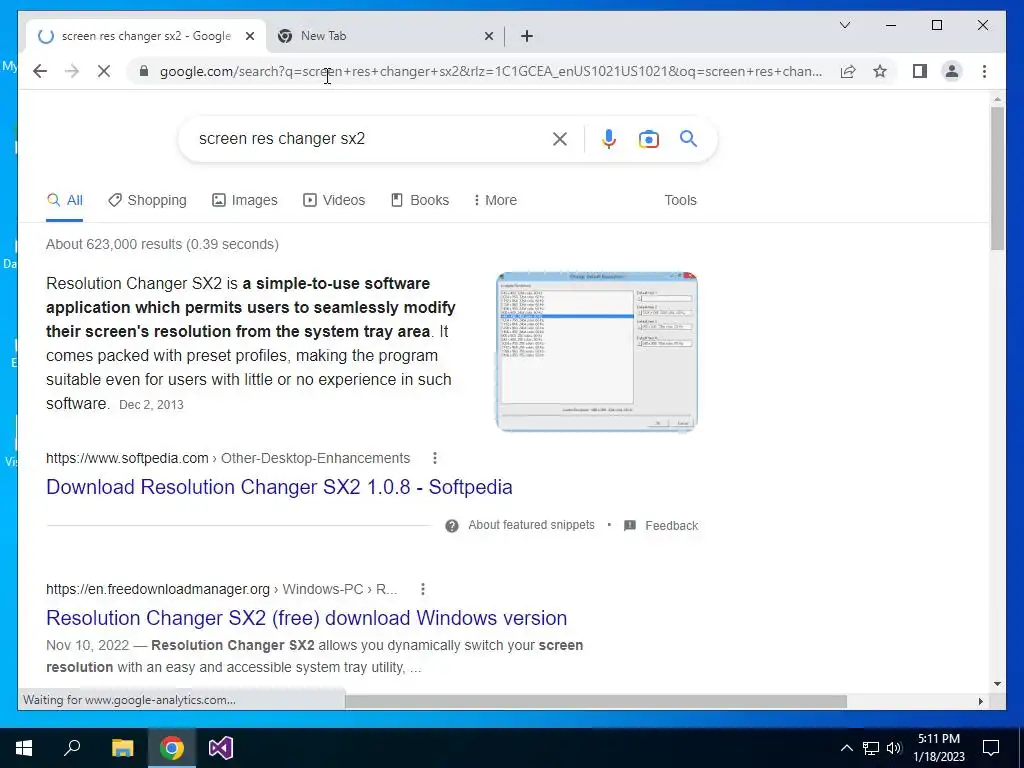Open options for freedownloadmanager result

coord(423,589)
